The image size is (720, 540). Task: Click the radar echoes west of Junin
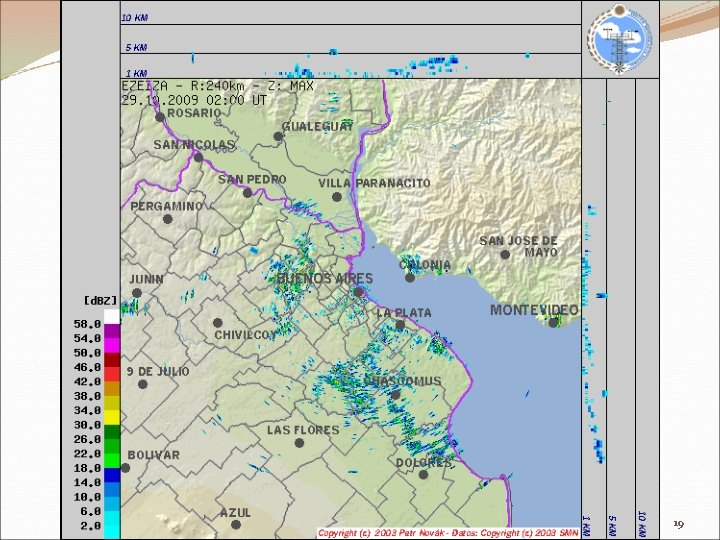pos(131,307)
